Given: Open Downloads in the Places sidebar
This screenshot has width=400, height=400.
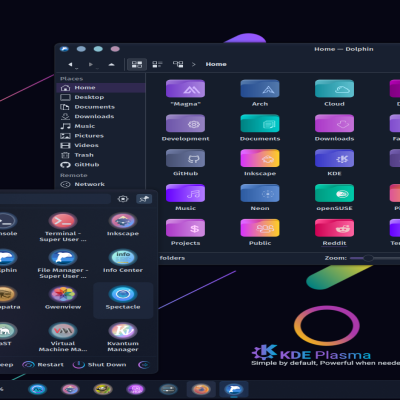Looking at the screenshot, I should 101,117.
